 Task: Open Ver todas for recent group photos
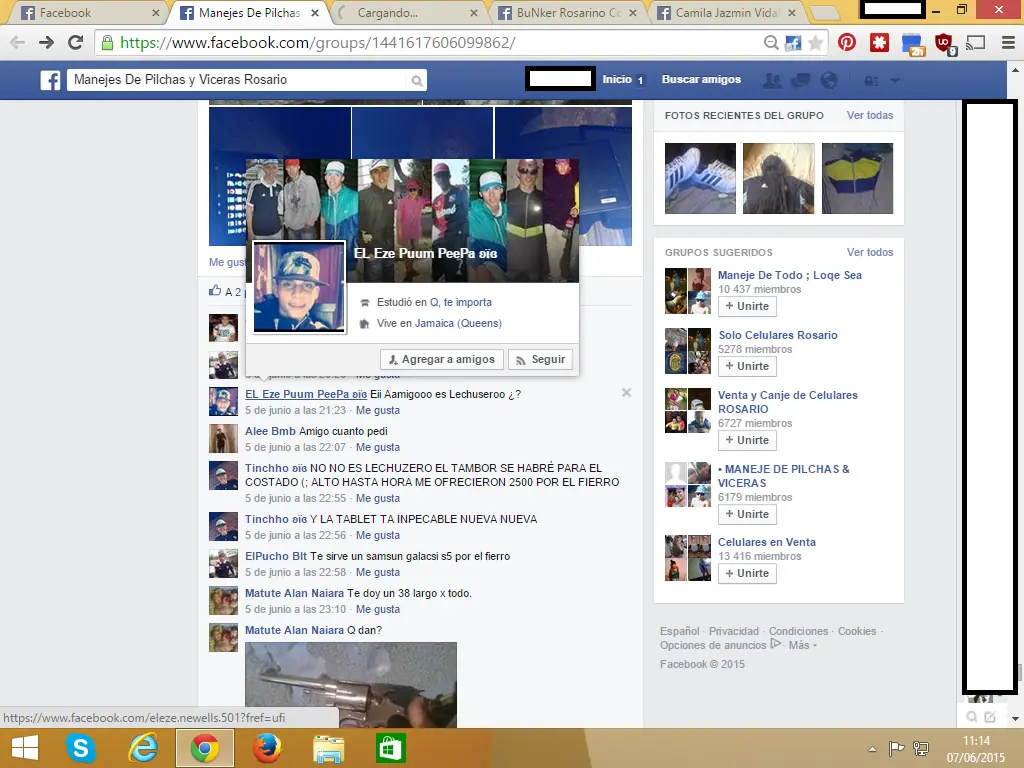(x=869, y=115)
